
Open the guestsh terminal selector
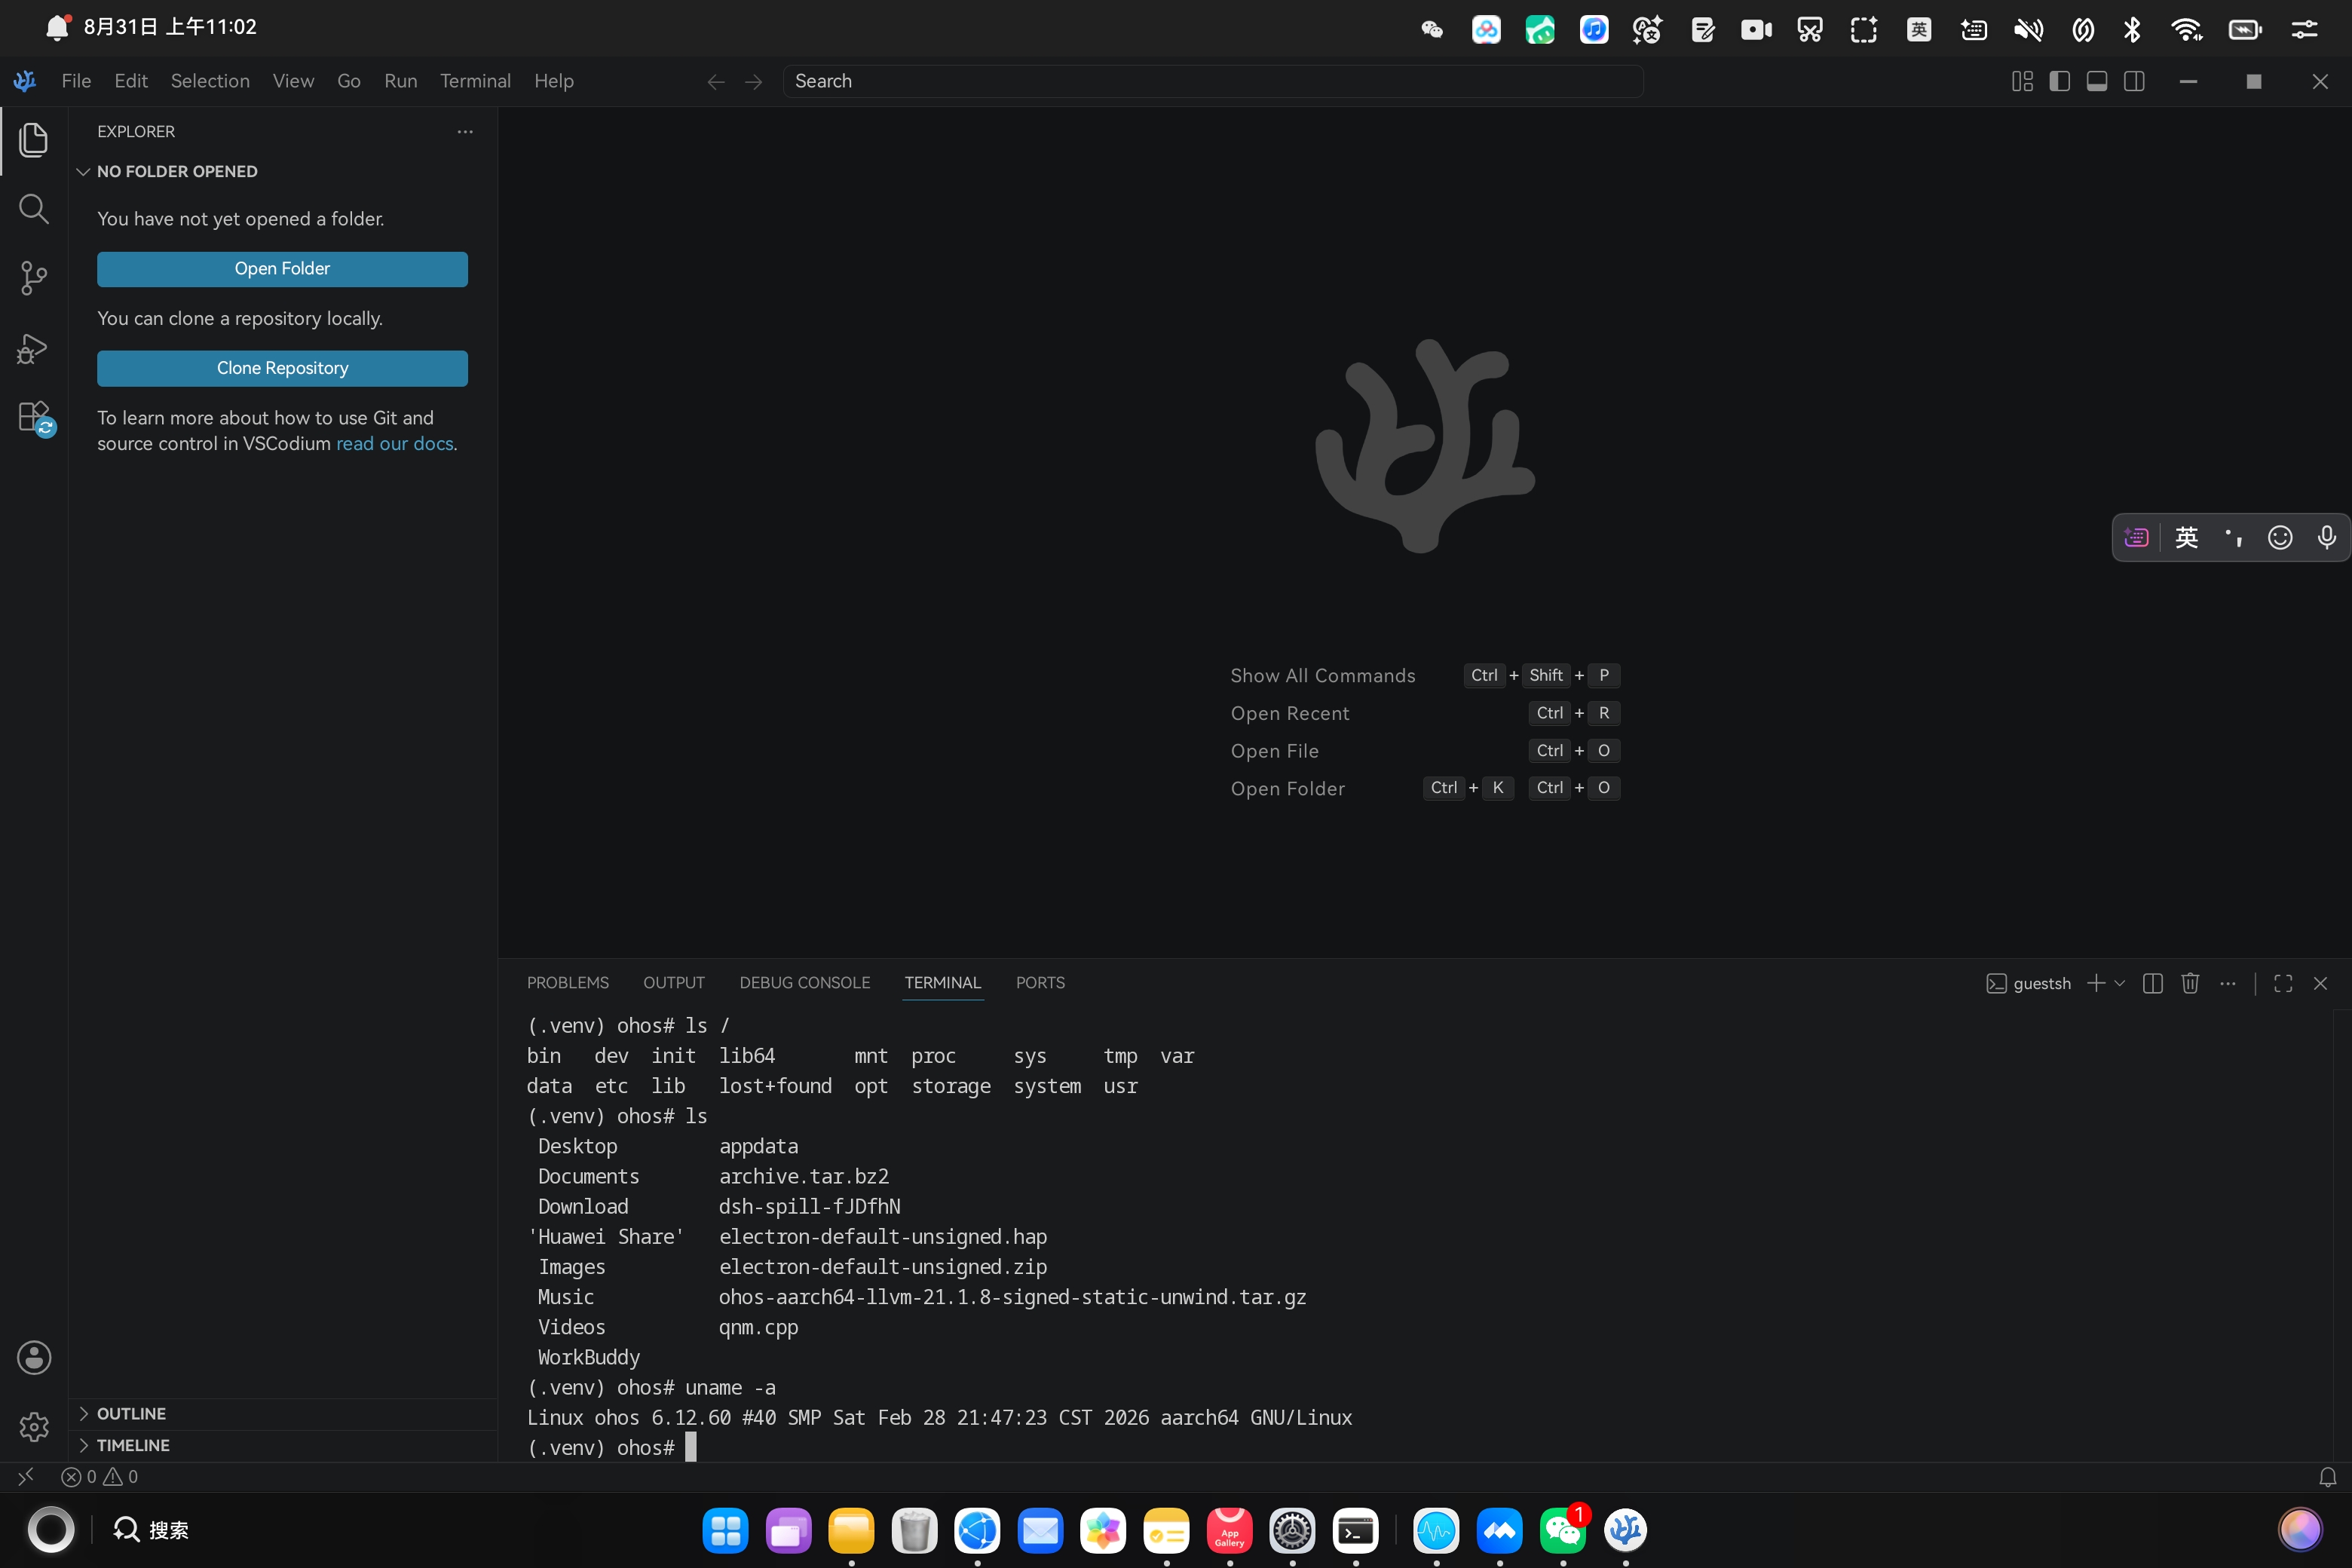click(x=2028, y=983)
